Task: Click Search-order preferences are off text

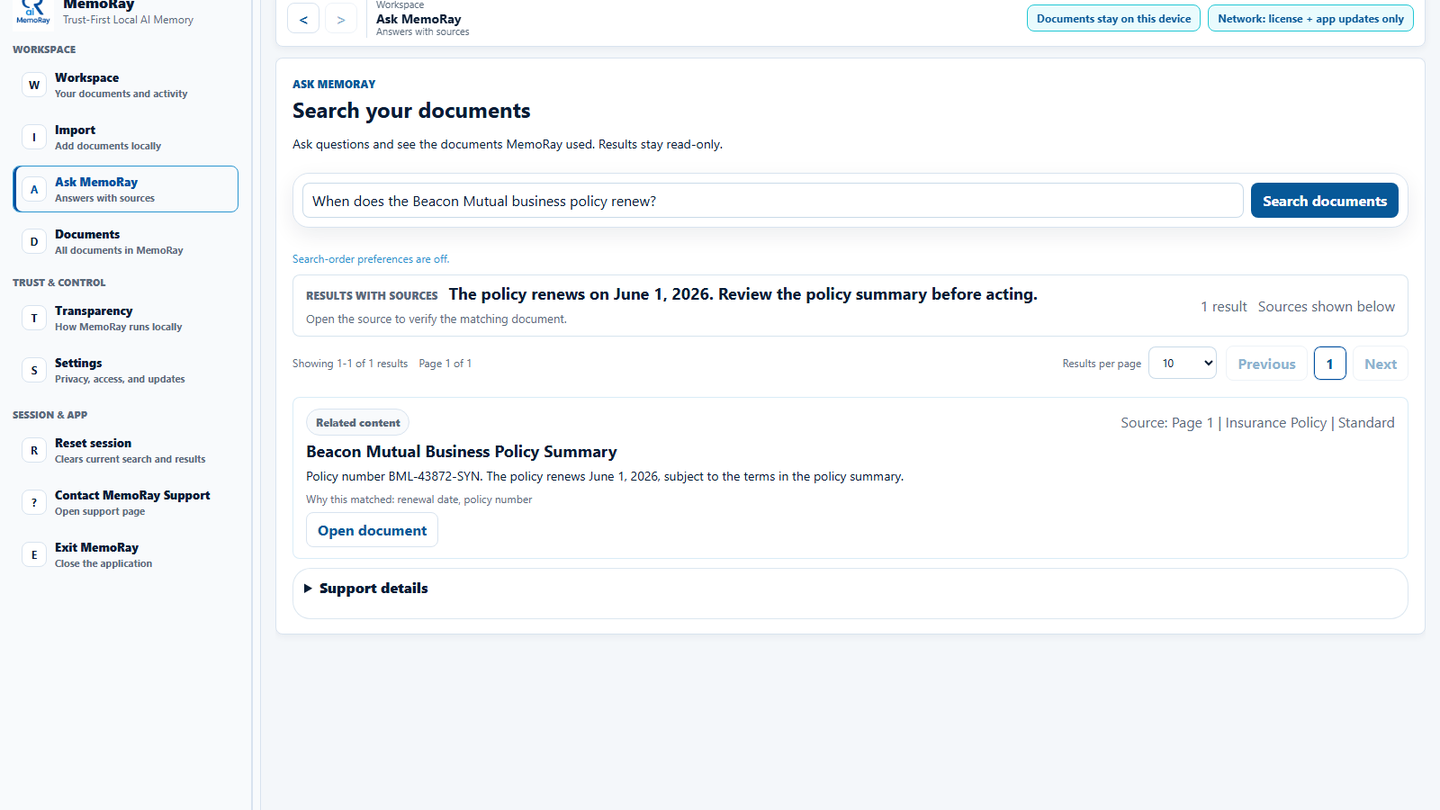Action: click(371, 259)
